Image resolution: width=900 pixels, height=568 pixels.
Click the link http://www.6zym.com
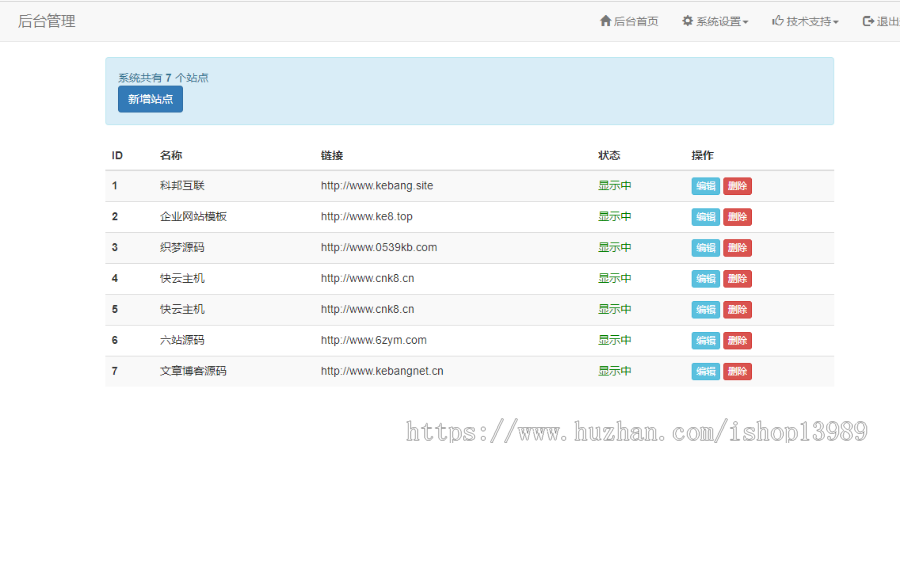[373, 340]
